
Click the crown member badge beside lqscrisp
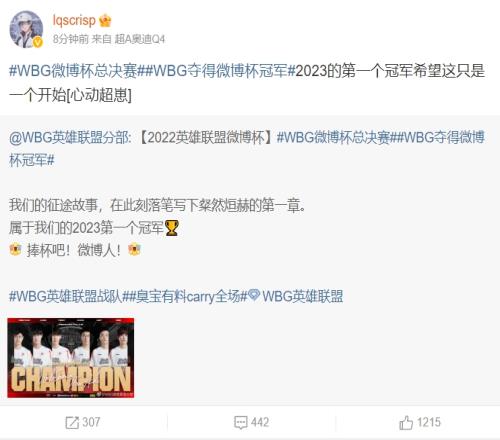pos(105,20)
